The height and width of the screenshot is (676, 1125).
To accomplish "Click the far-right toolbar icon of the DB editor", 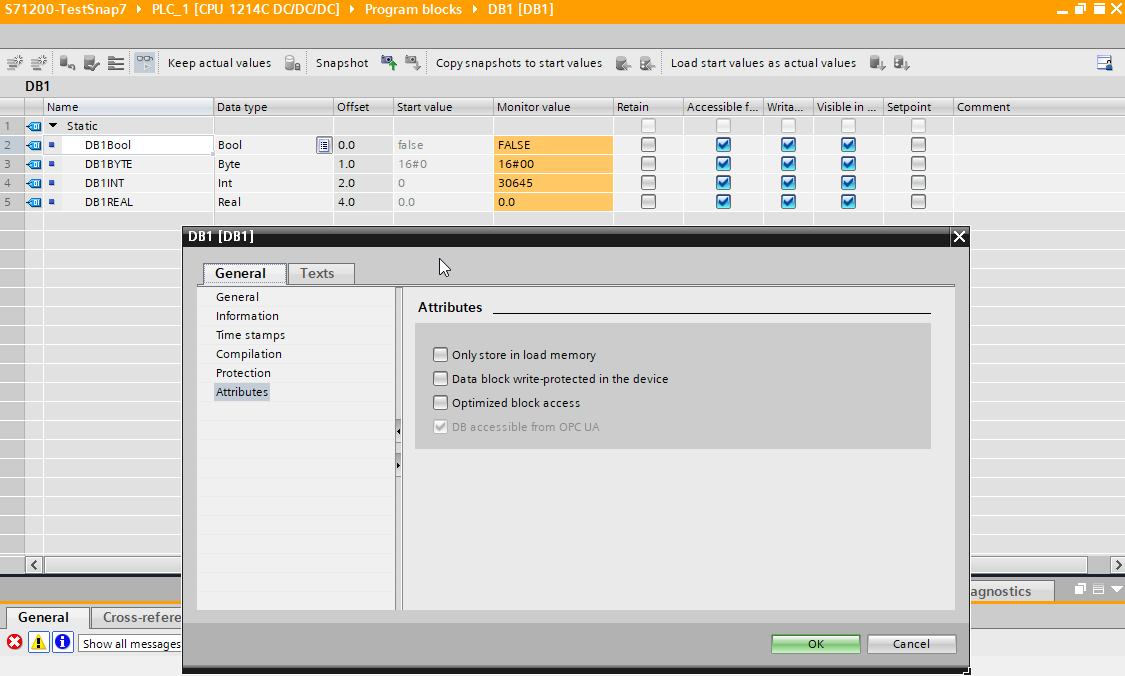I will 1104,63.
